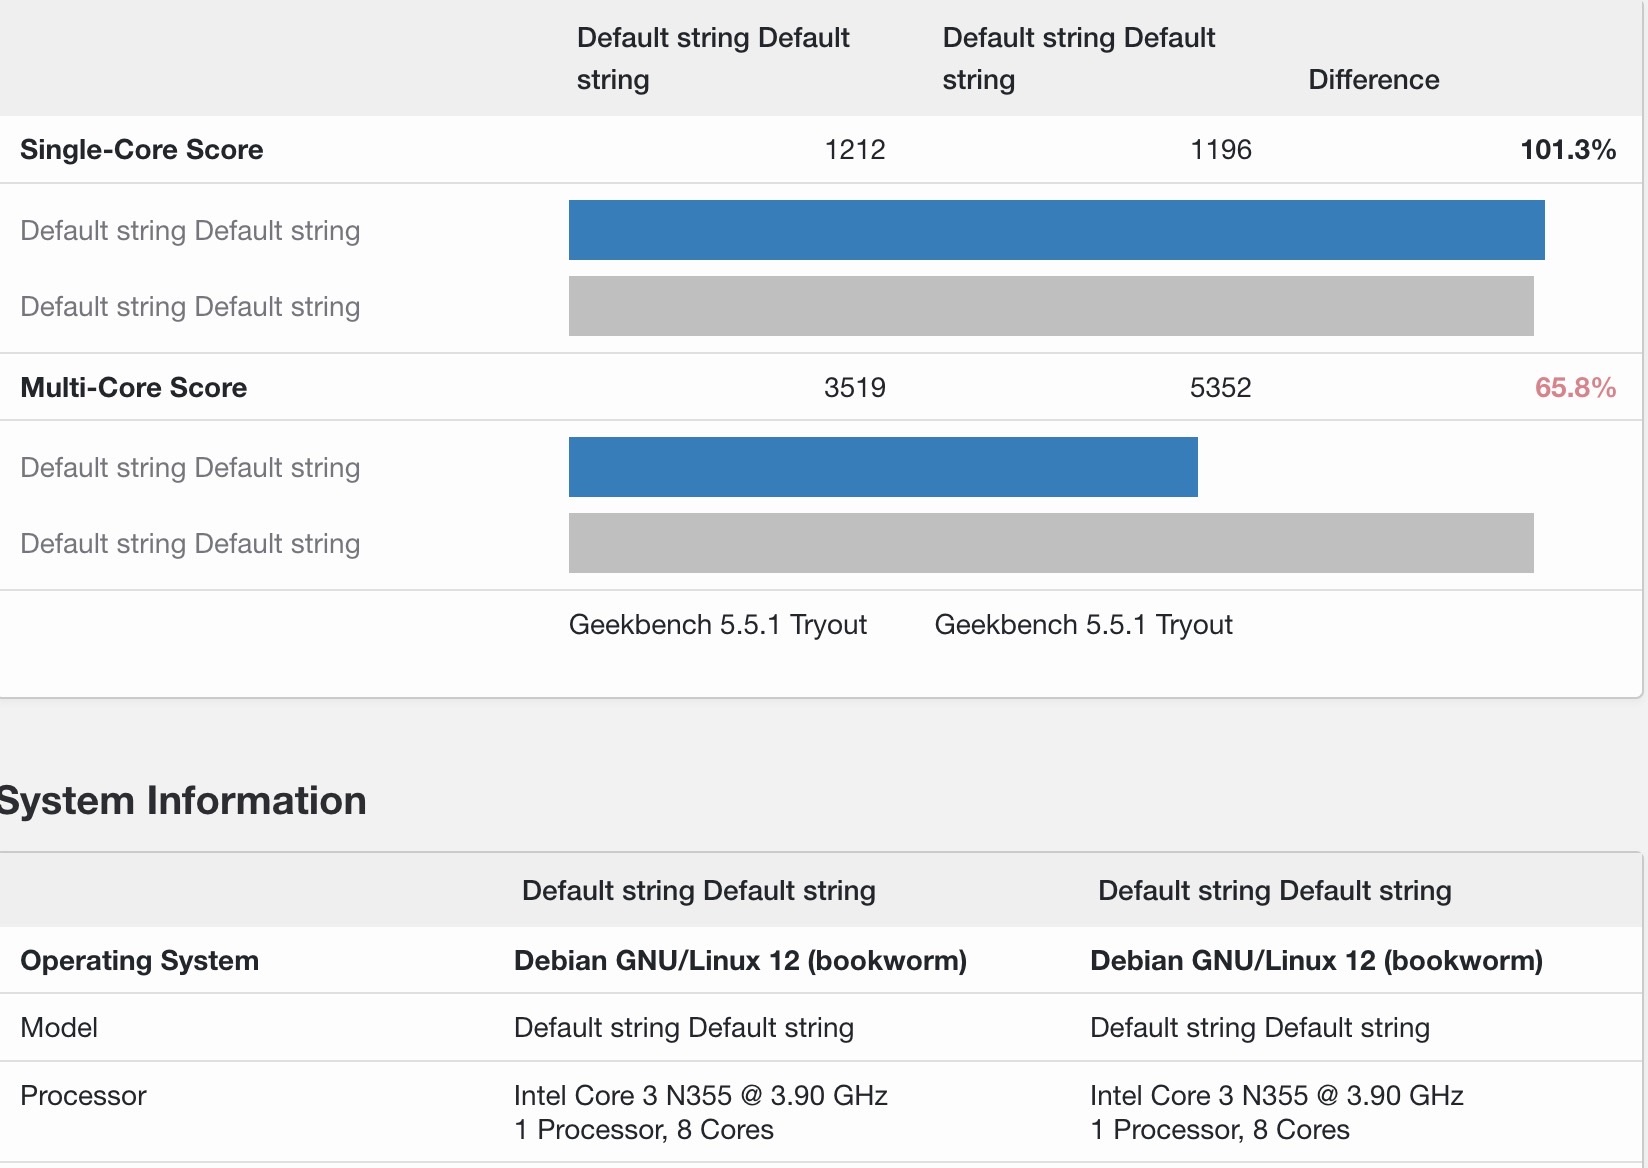Click the System Information heading

(183, 801)
